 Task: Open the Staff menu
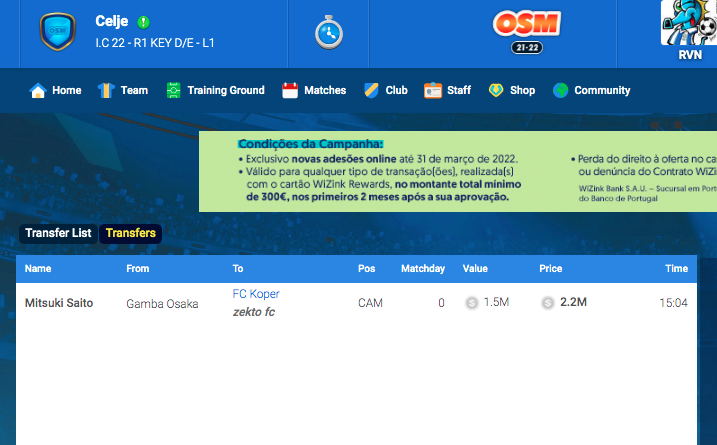pyautogui.click(x=447, y=90)
